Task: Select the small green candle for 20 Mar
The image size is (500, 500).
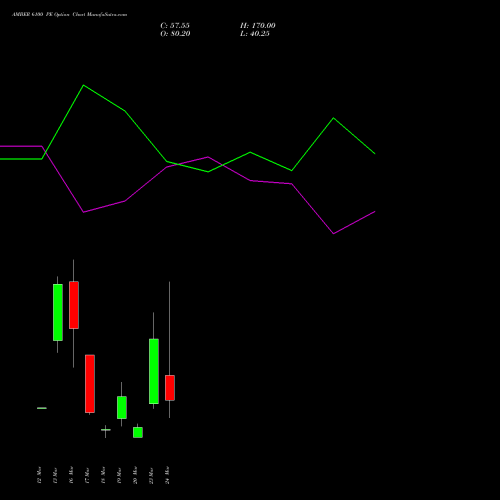Action: point(138,432)
